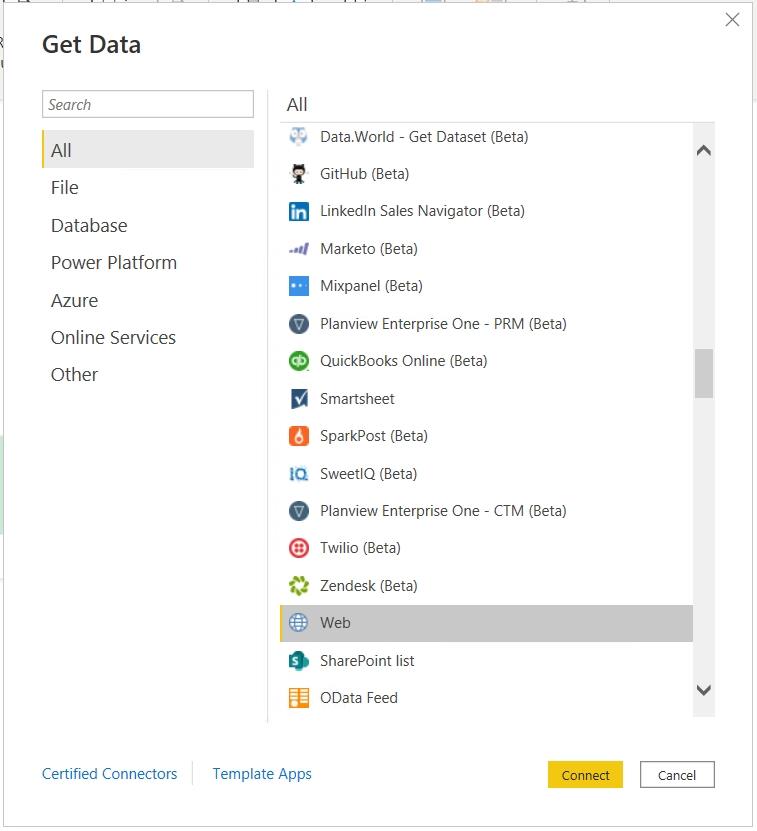Click the connector list scrollbar thumb
This screenshot has width=757, height=831.
[703, 374]
